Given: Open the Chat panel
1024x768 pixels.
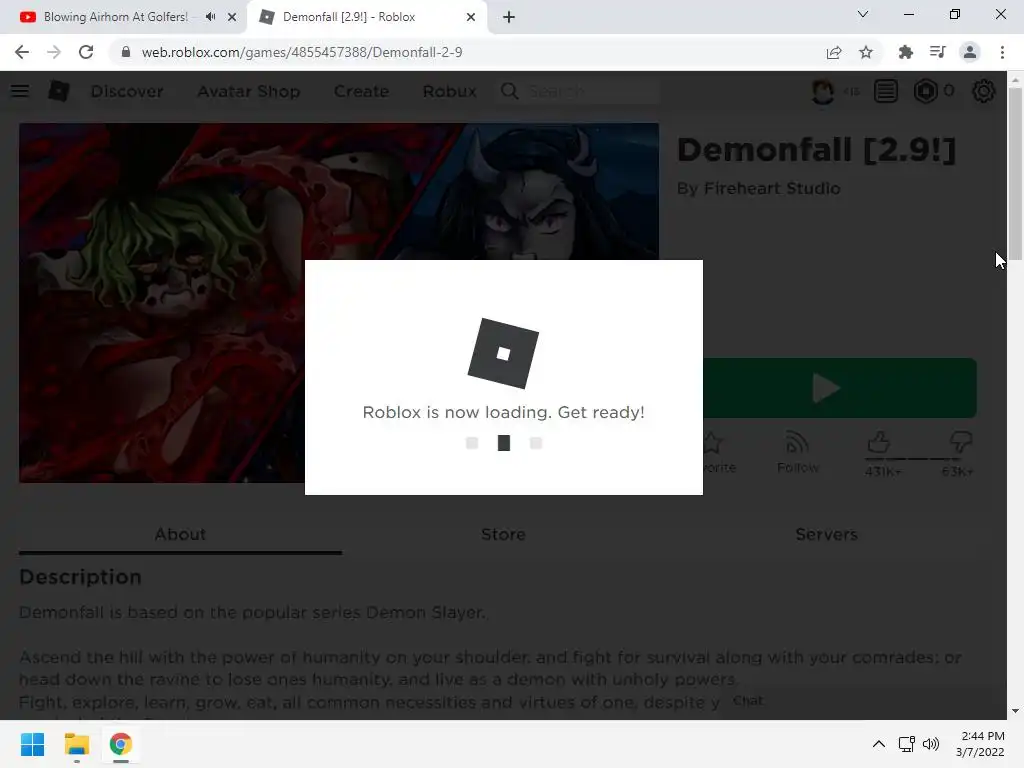Looking at the screenshot, I should (x=748, y=701).
